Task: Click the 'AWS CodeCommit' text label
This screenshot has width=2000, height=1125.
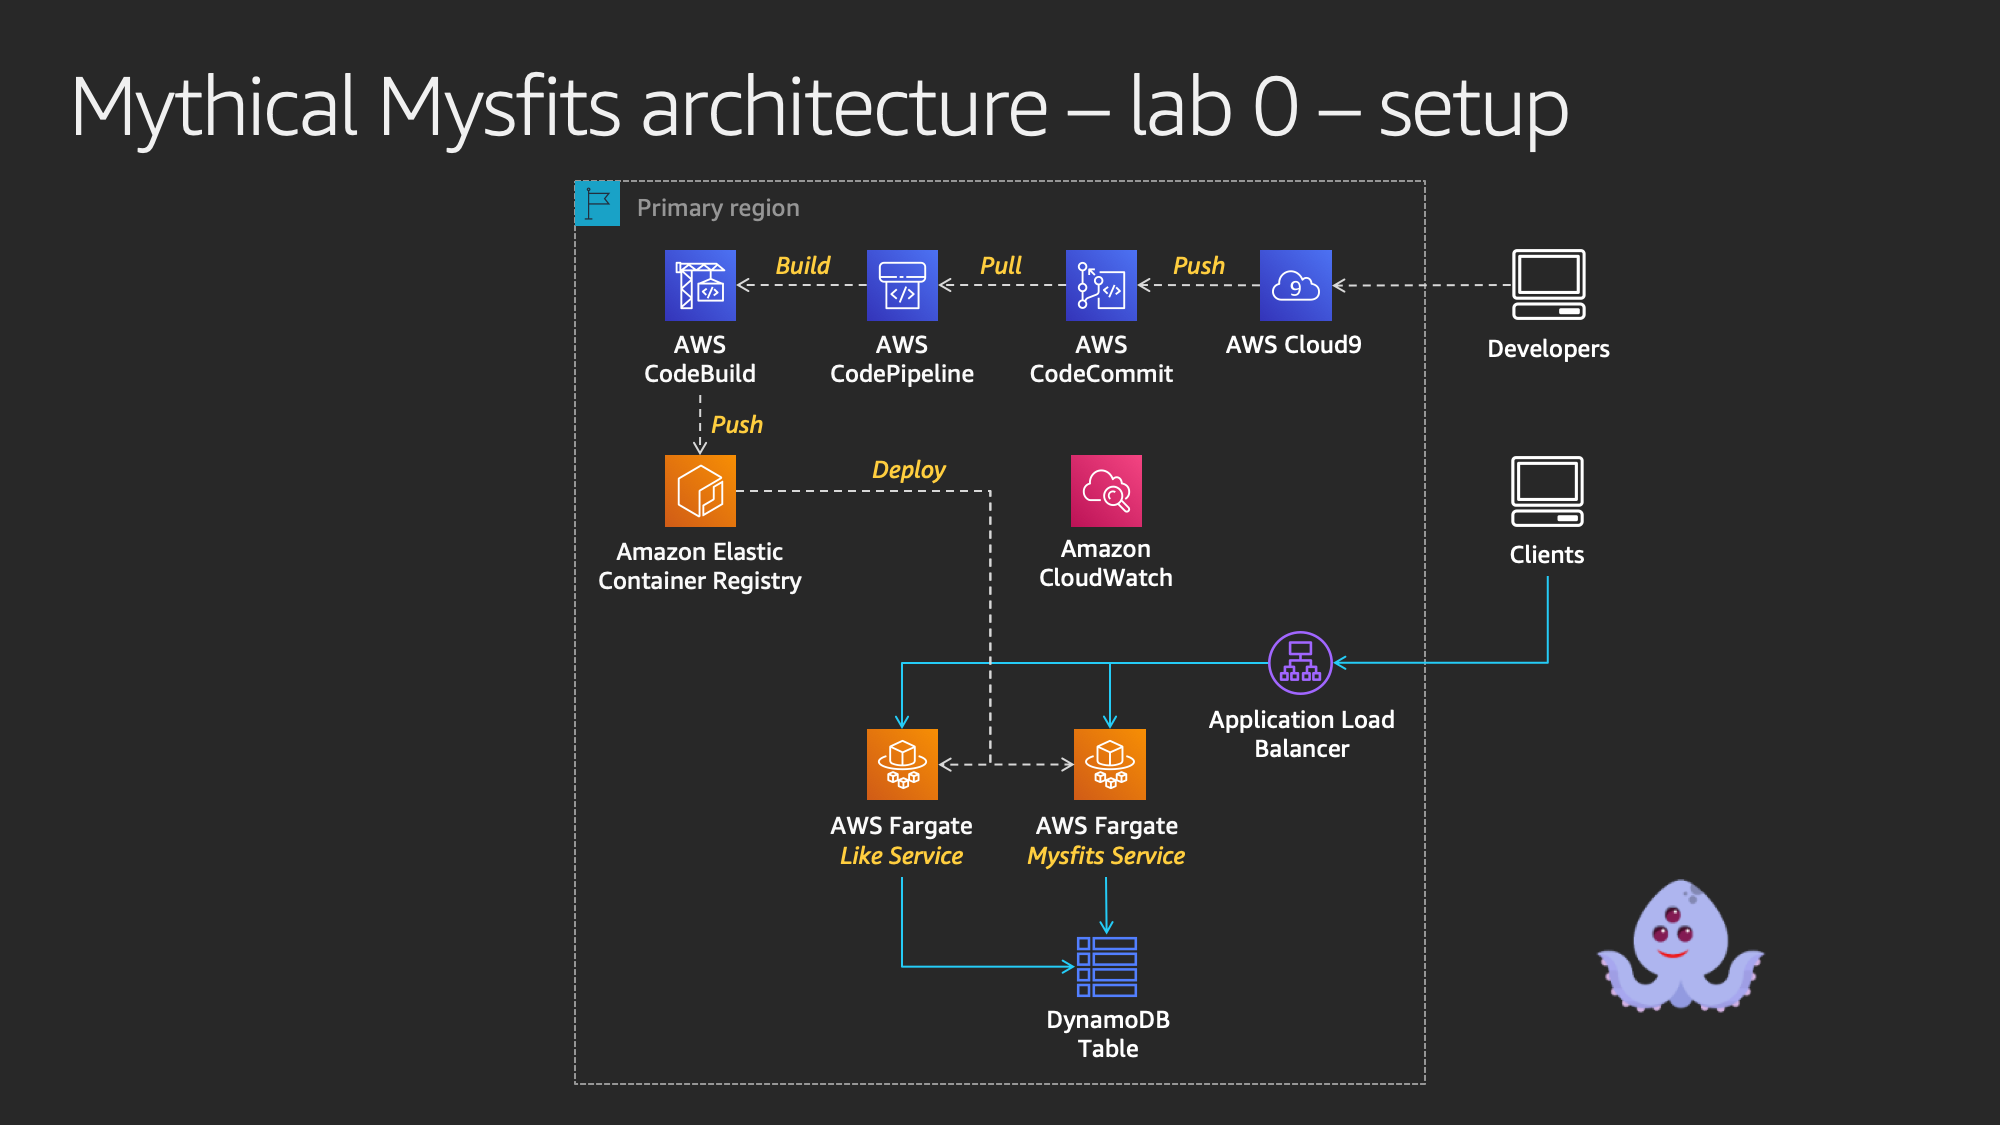Action: [x=1101, y=359]
